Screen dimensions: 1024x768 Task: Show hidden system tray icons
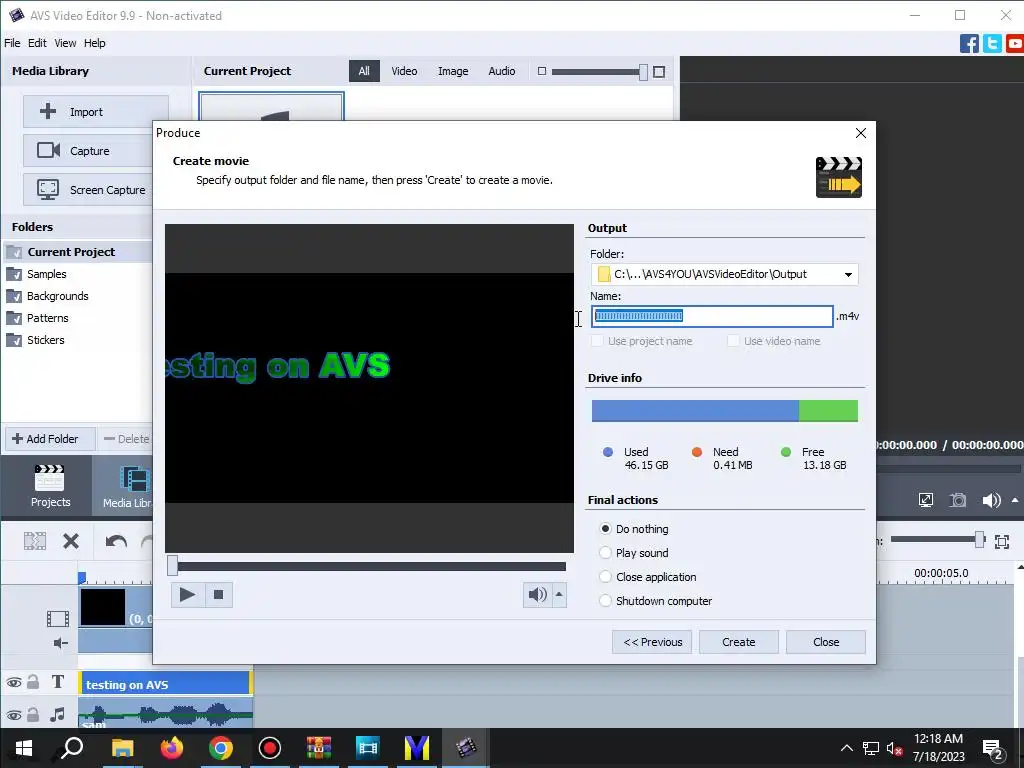pyautogui.click(x=846, y=748)
